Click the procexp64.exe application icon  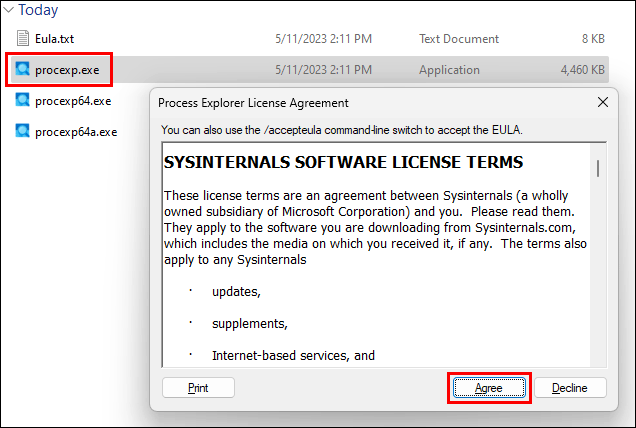point(23,100)
